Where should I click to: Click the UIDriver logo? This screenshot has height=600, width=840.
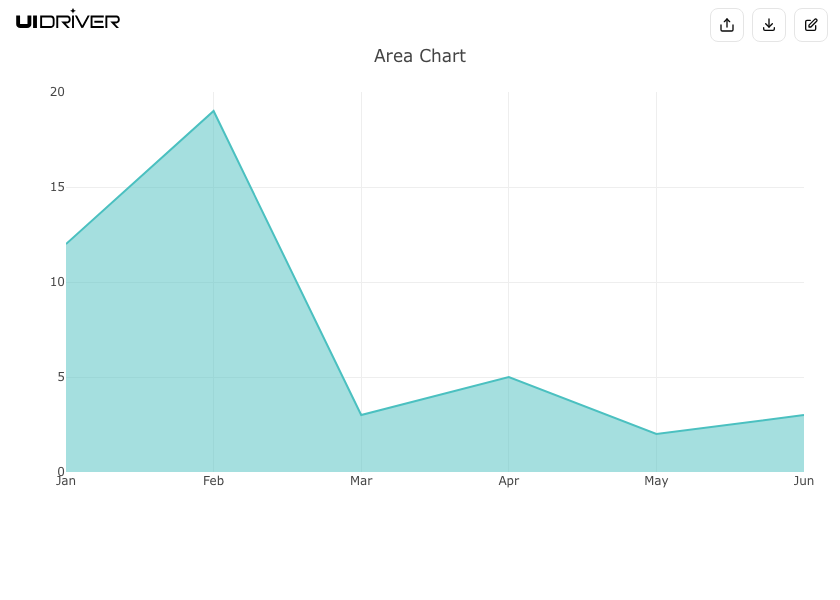point(68,20)
